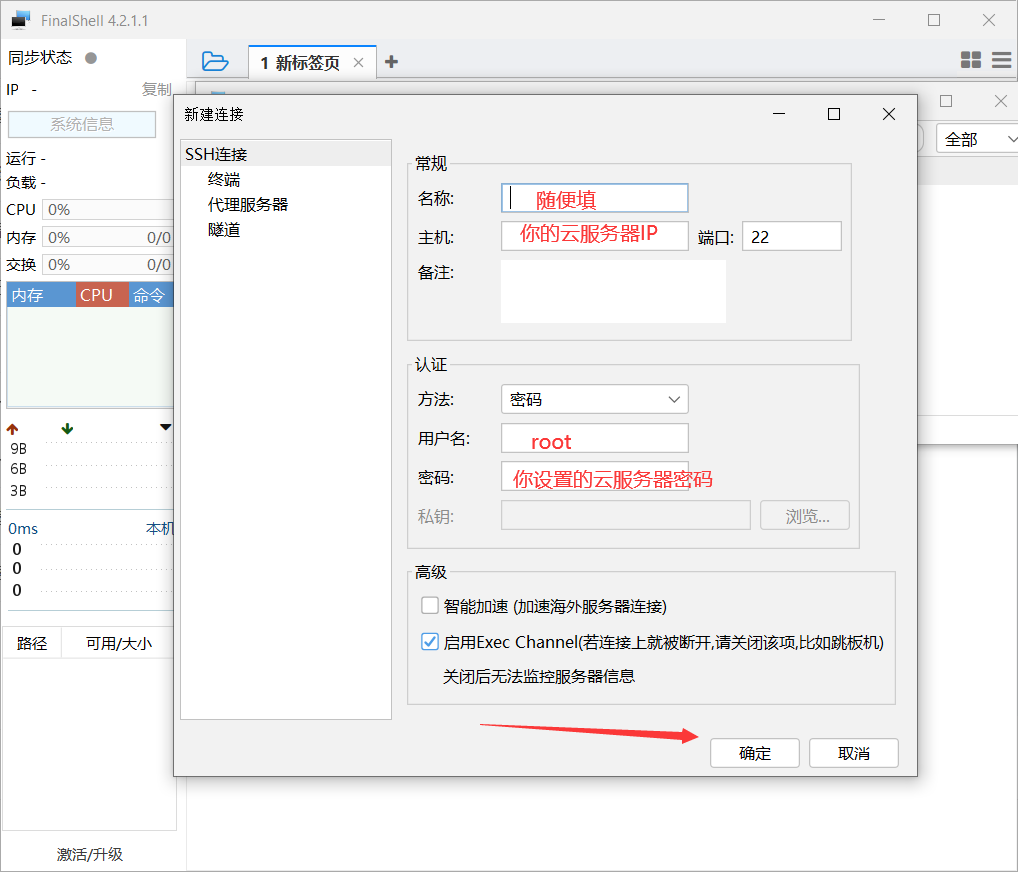
Task: Click 激活/升级 activate upgrade link
Action: 90,854
